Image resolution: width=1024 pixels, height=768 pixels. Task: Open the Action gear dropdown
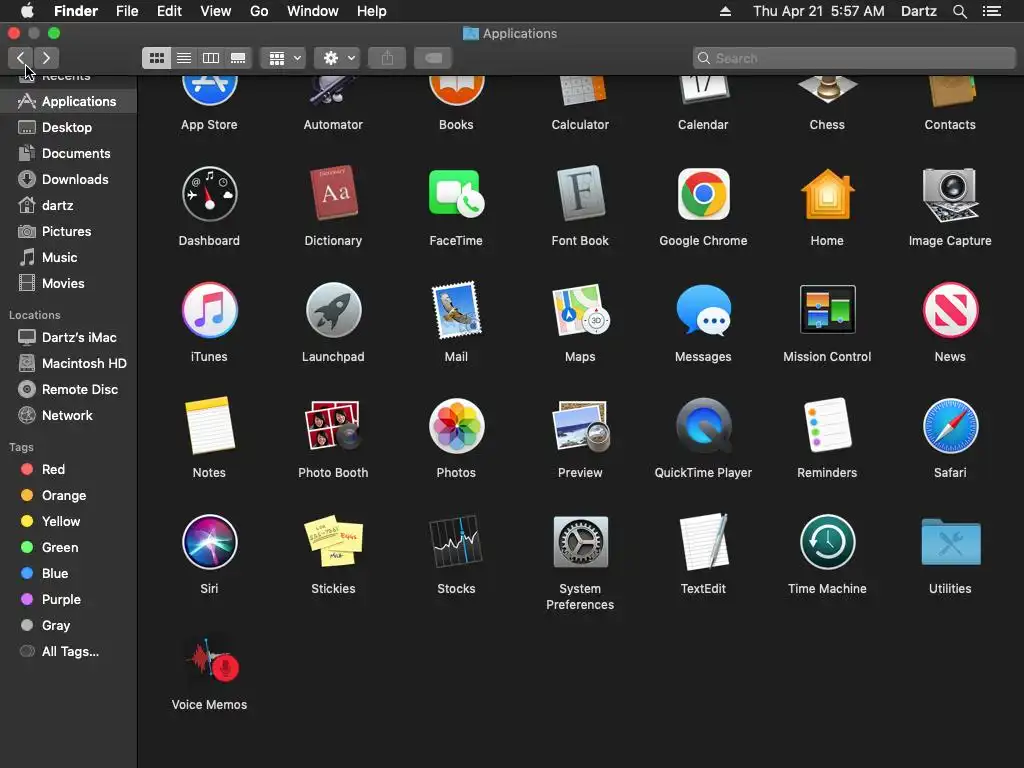[x=337, y=58]
